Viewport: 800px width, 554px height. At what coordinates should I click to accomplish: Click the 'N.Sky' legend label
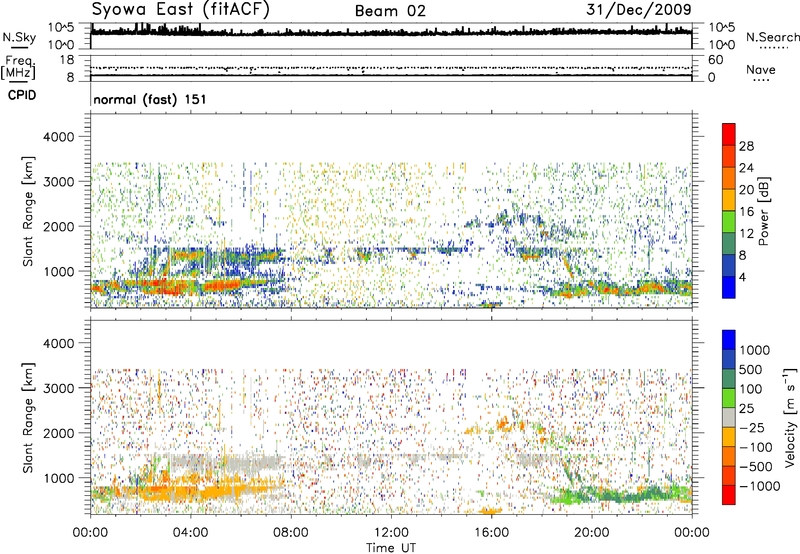pyautogui.click(x=19, y=37)
